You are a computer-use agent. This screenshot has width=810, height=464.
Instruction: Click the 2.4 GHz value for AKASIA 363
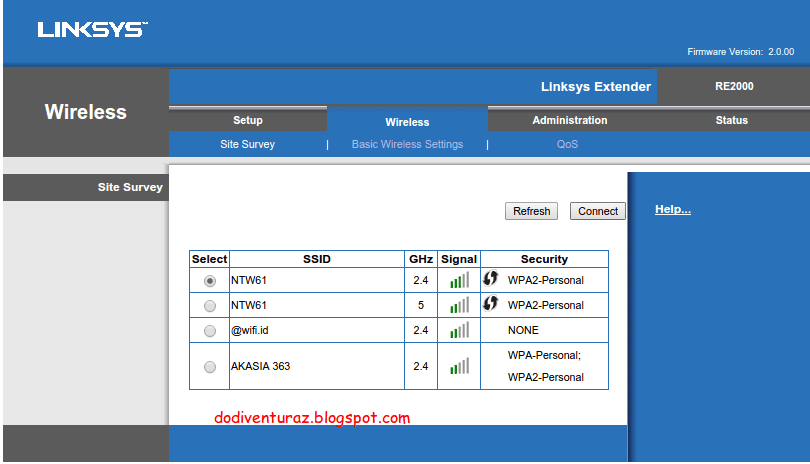pyautogui.click(x=420, y=366)
